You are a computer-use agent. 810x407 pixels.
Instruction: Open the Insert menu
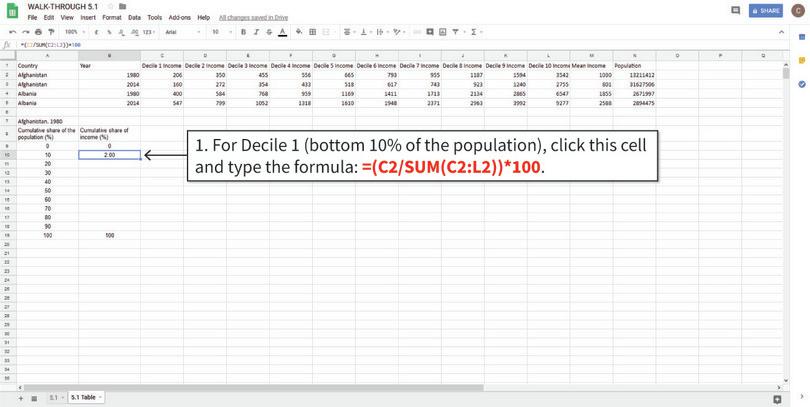point(88,18)
